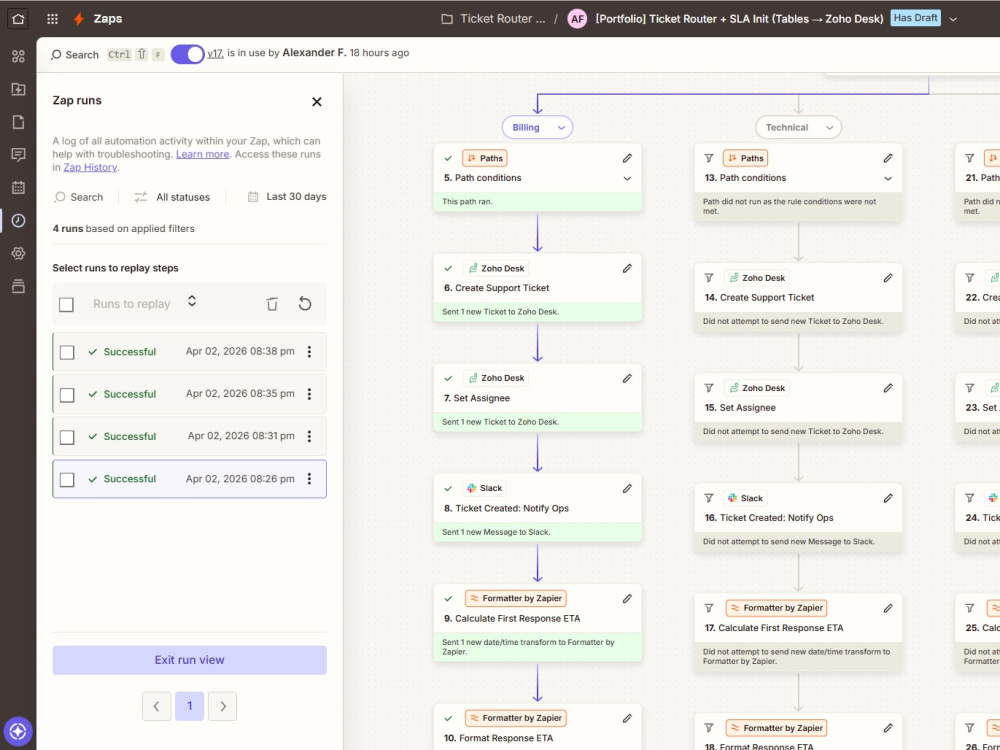Edit step 8 Notify Ops pencil
The width and height of the screenshot is (1000, 750).
(x=627, y=489)
